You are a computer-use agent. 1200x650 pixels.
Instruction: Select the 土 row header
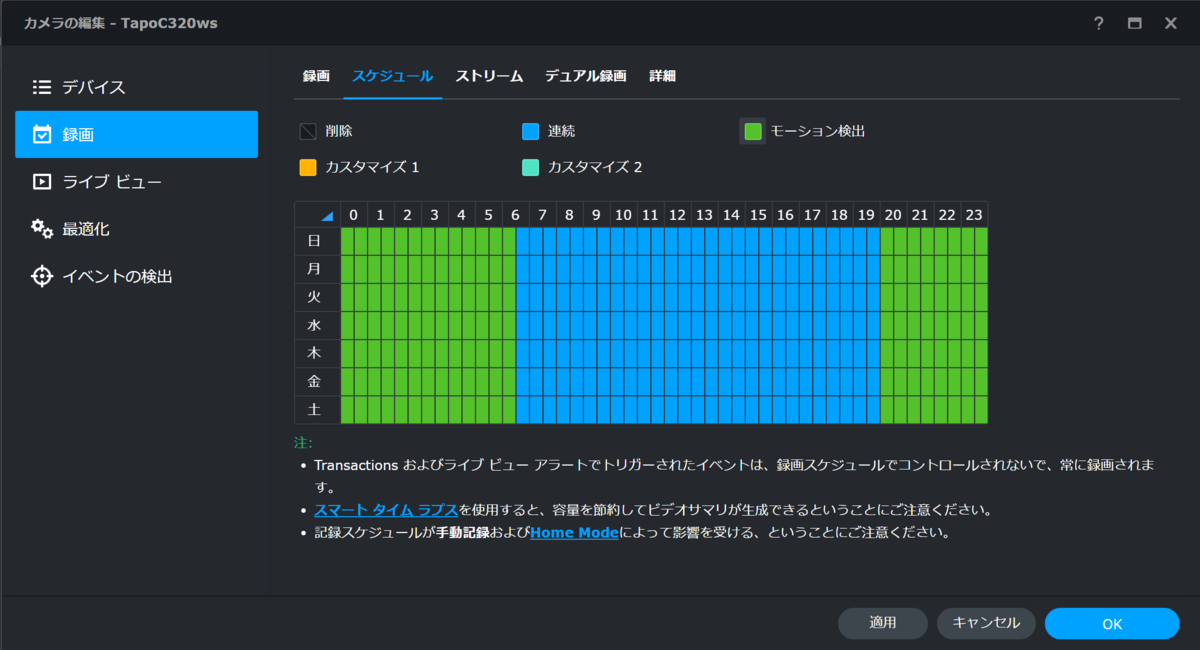tap(317, 409)
